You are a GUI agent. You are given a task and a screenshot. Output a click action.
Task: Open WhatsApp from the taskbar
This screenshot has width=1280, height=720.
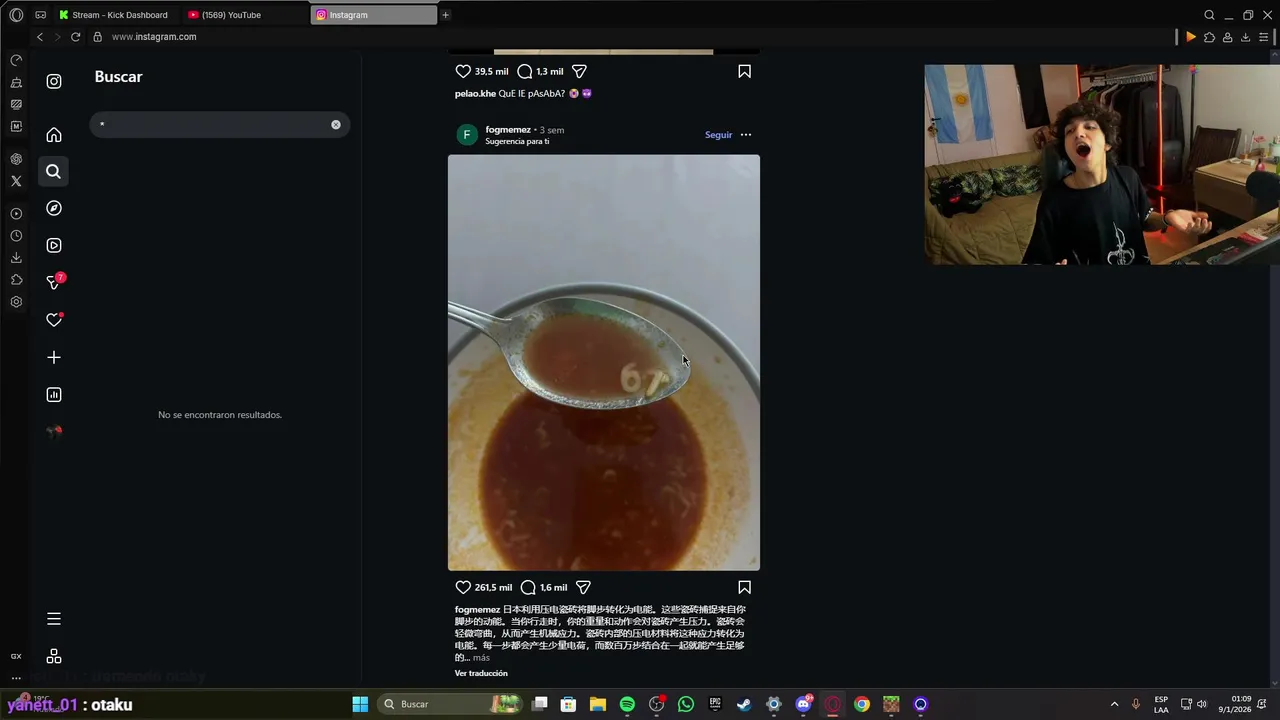click(686, 704)
